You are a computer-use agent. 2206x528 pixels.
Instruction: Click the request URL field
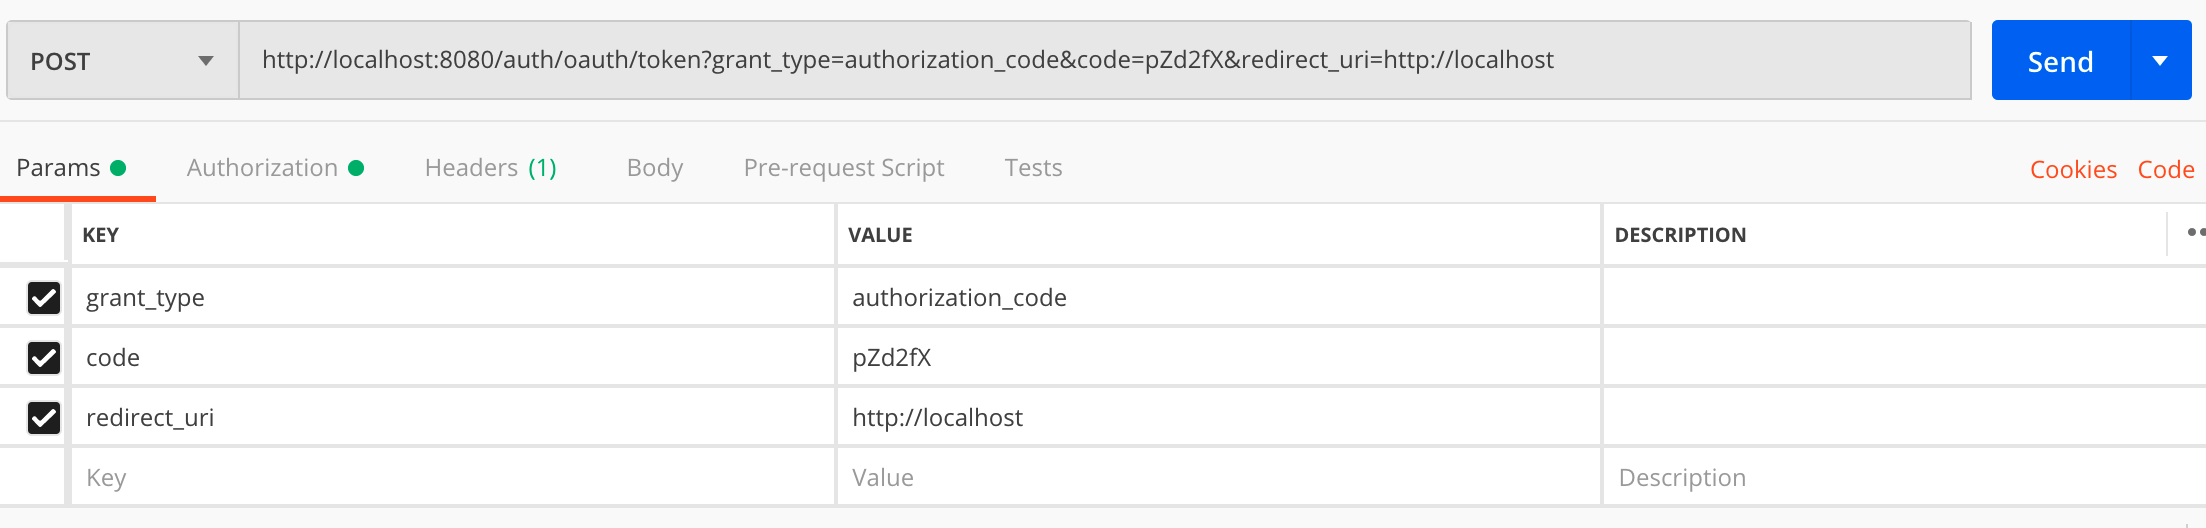(1100, 60)
